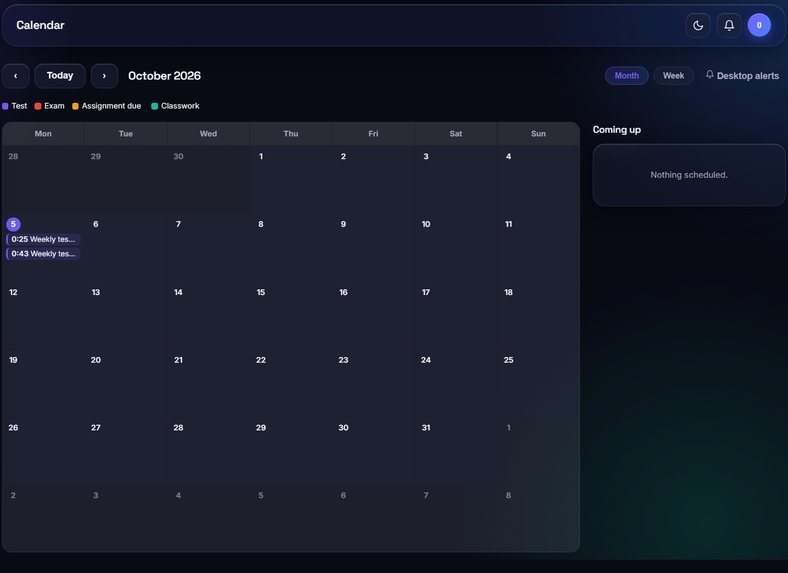Switch to Week view
The height and width of the screenshot is (573, 788).
point(673,75)
